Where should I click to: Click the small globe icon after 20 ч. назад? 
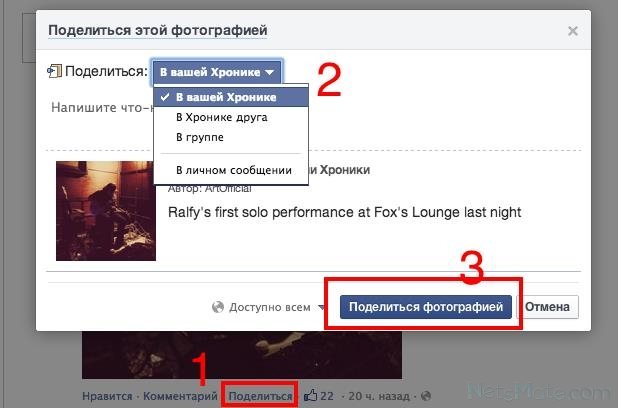coord(426,396)
